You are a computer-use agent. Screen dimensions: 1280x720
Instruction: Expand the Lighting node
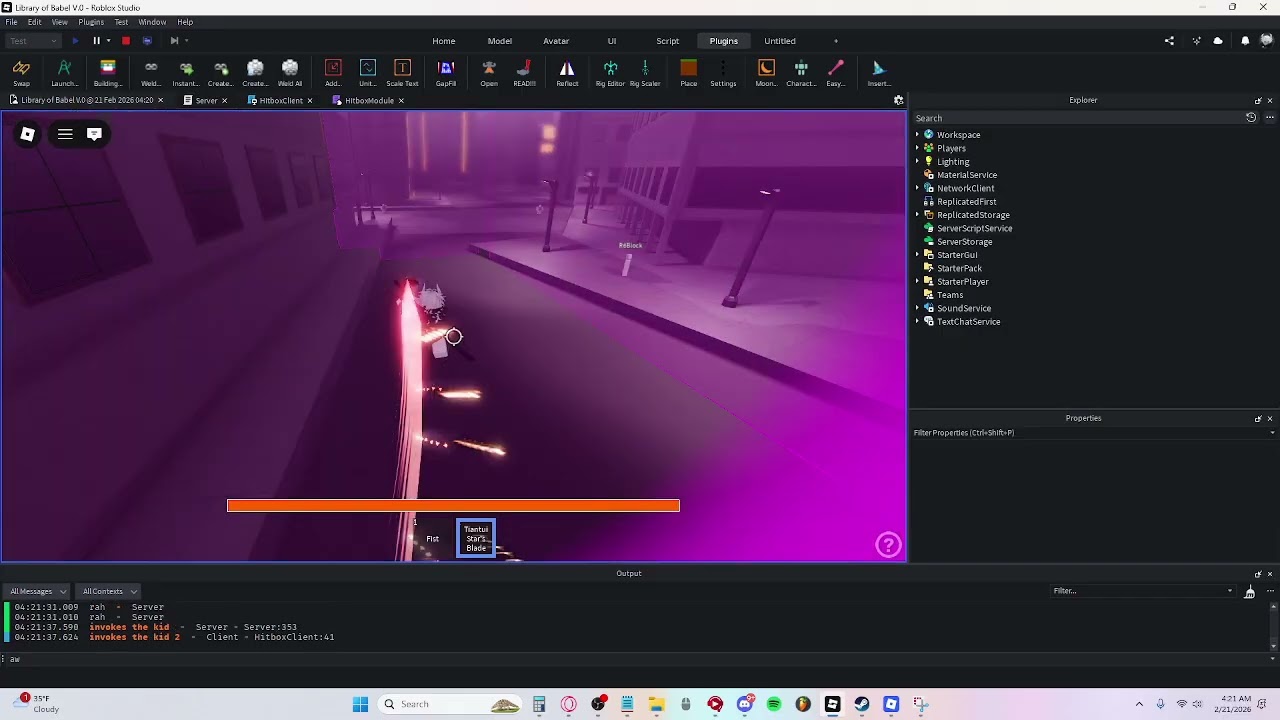tap(917, 162)
